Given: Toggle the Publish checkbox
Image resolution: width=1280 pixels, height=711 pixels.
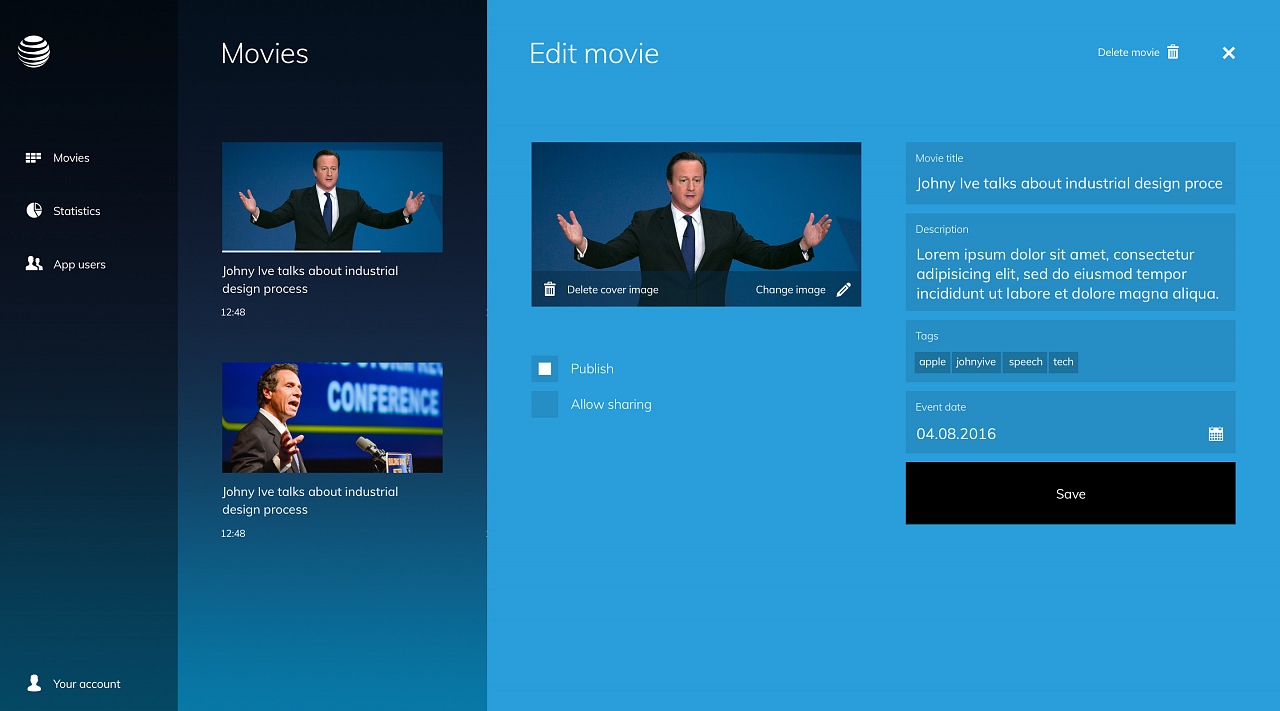Looking at the screenshot, I should 545,369.
